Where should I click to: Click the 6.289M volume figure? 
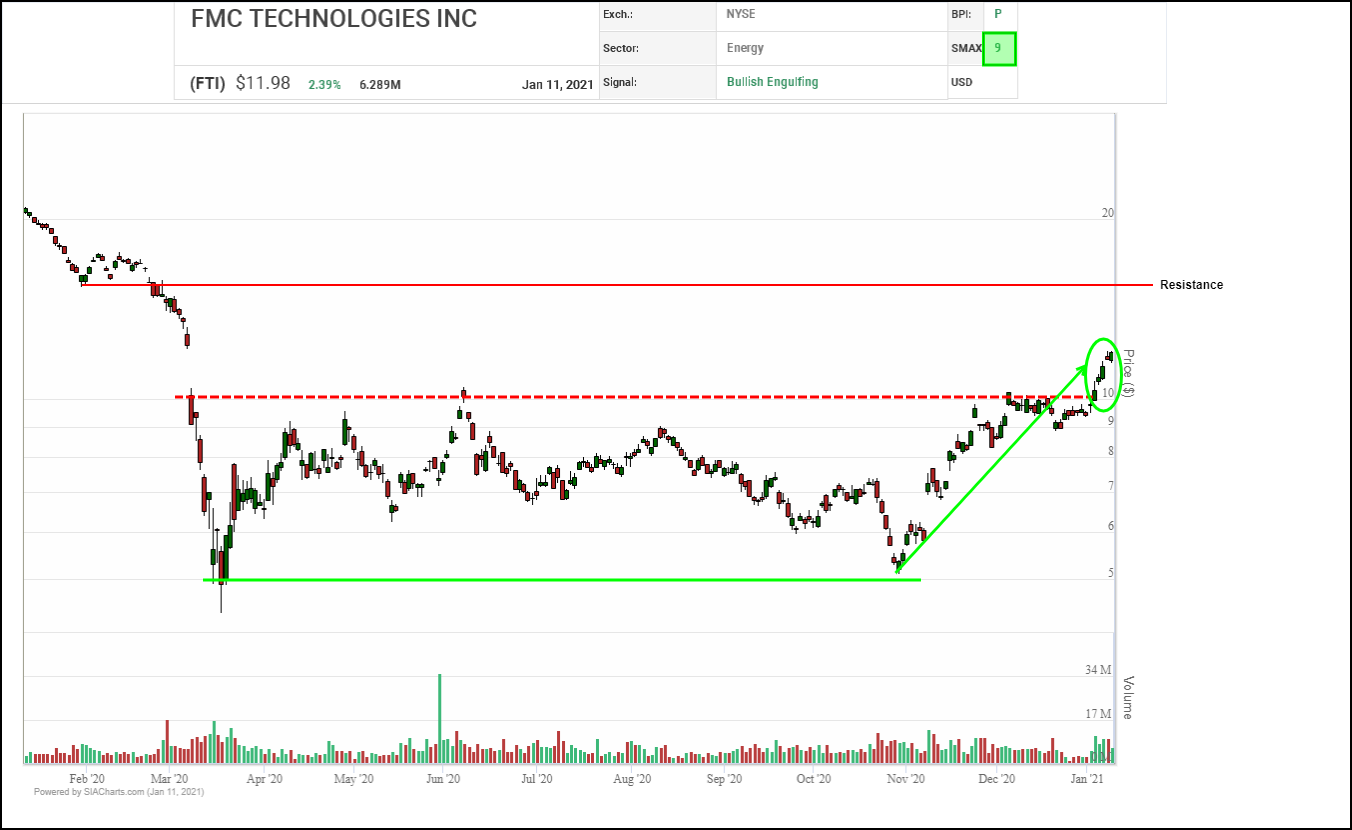380,85
